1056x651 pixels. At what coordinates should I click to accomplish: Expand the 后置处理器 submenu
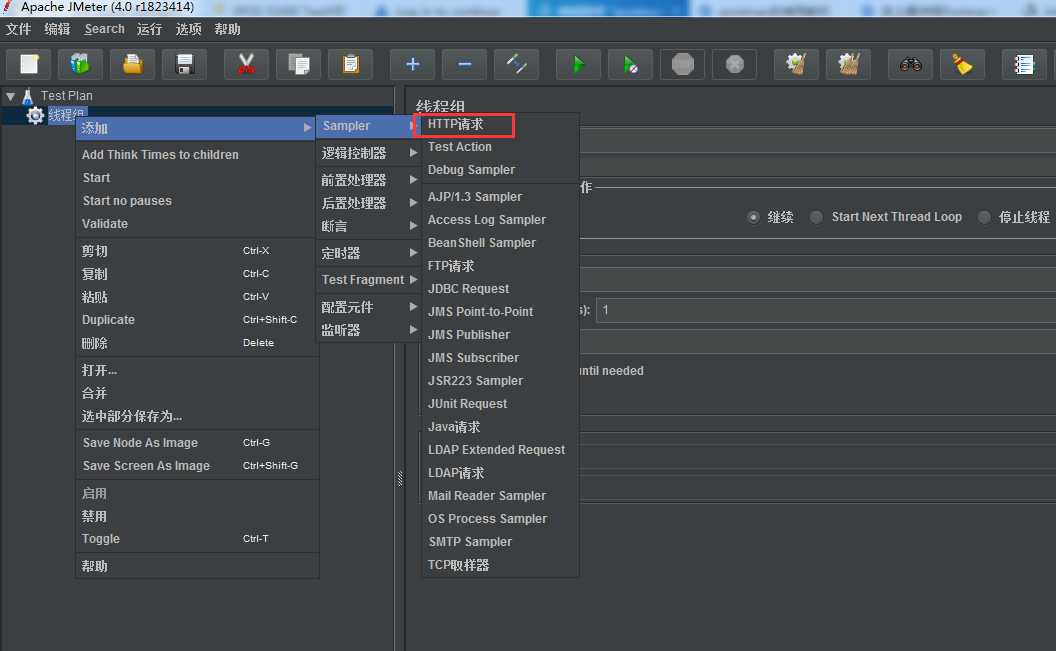[x=368, y=203]
